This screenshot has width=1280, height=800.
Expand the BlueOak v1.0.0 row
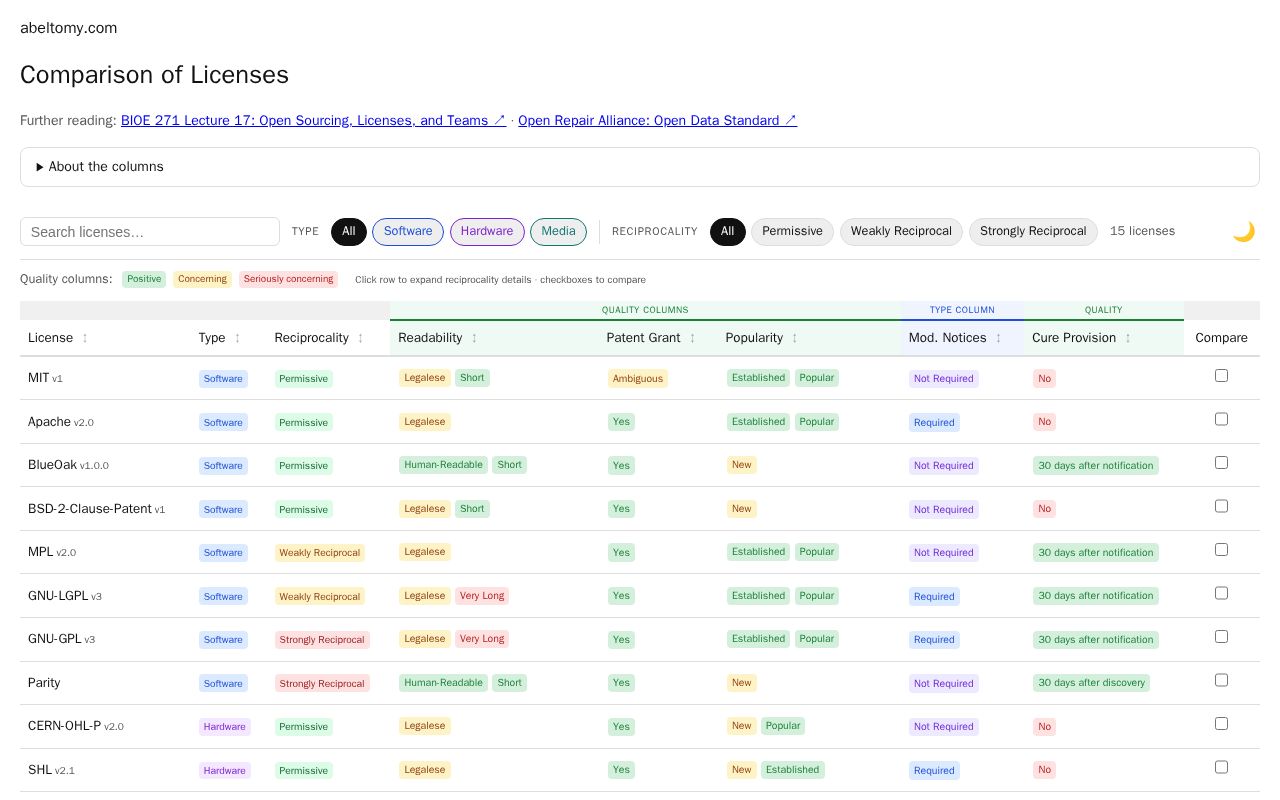tap(640, 465)
